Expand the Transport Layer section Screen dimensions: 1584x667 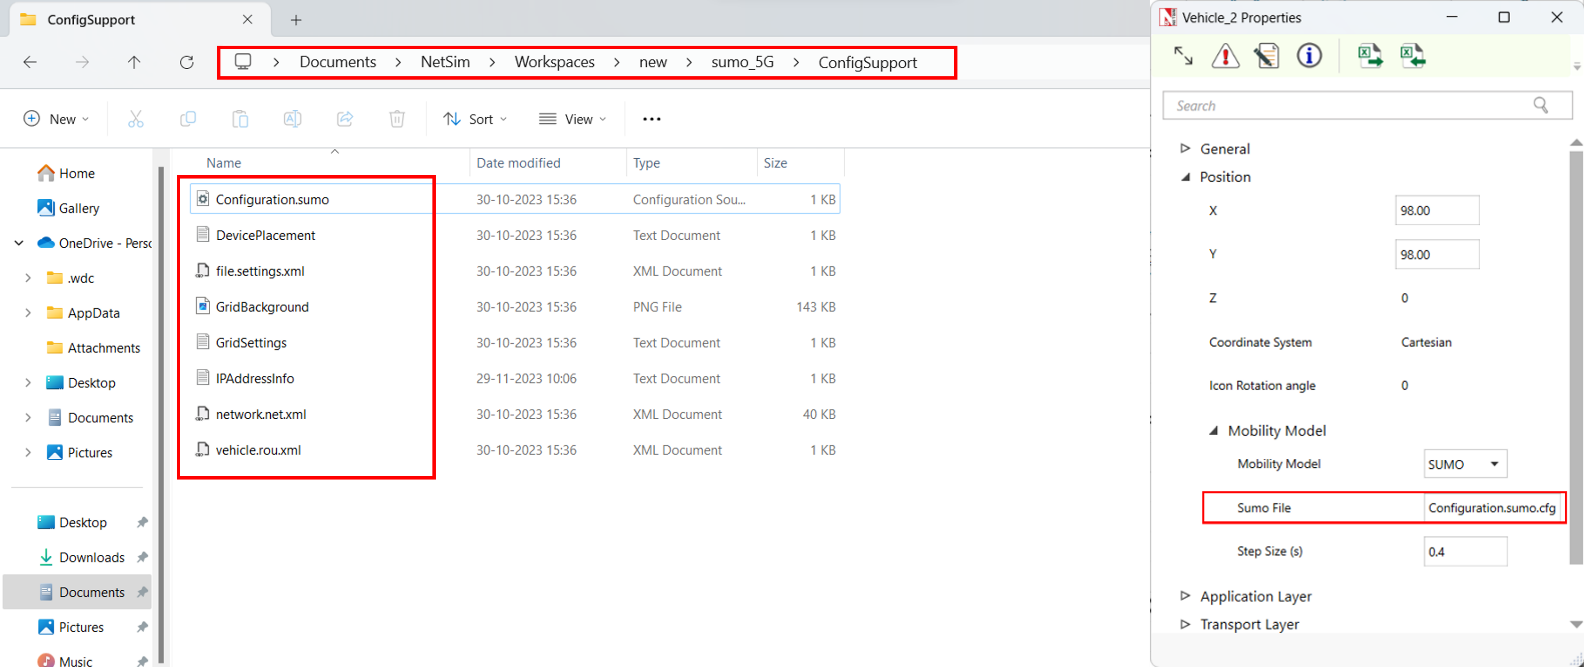[1185, 624]
